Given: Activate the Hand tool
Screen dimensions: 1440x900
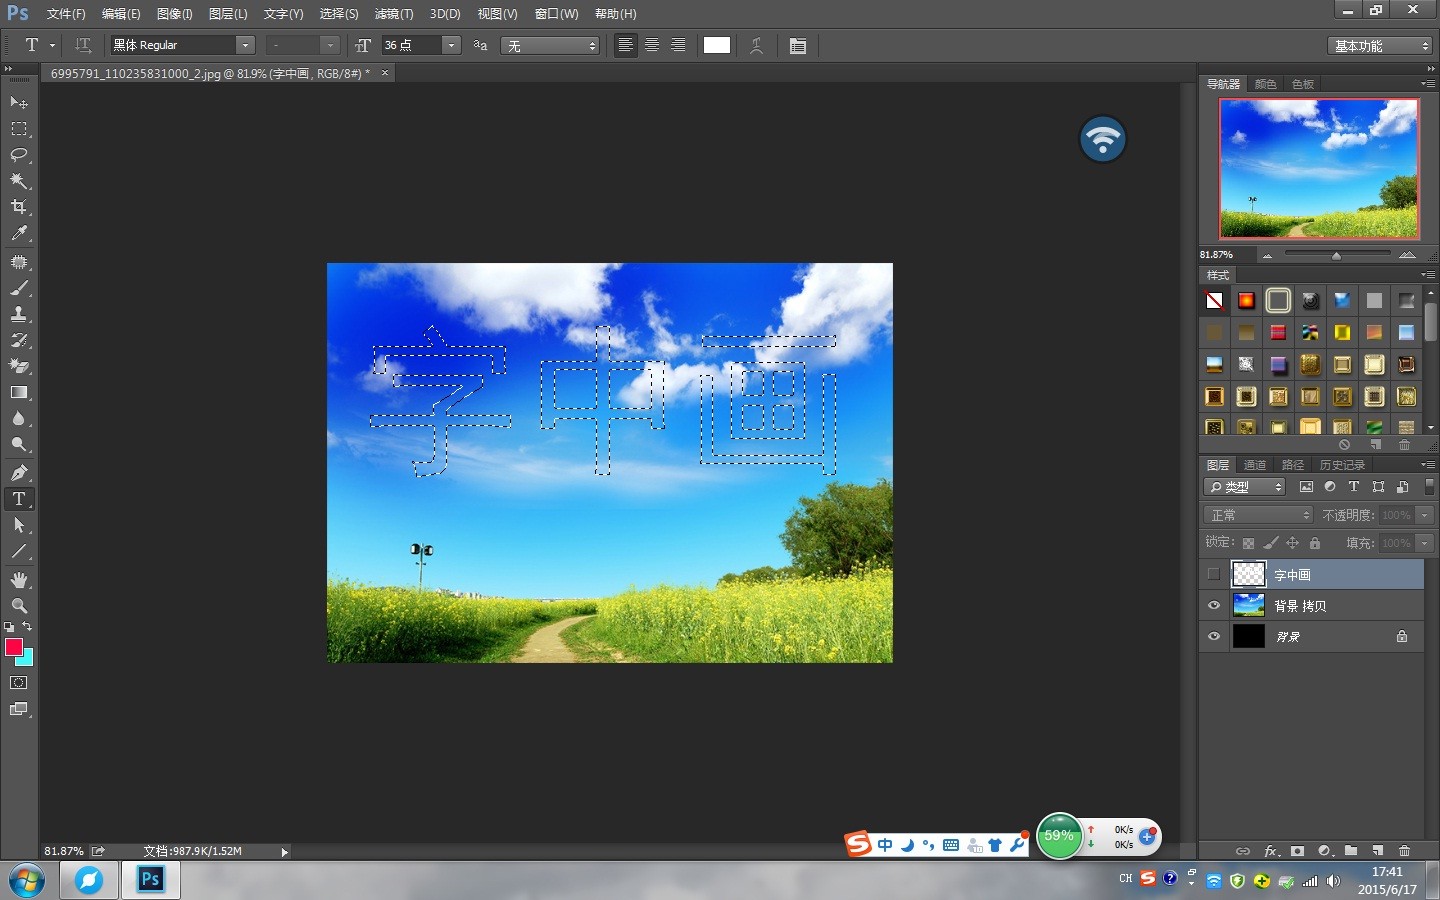Looking at the screenshot, I should coord(19,580).
